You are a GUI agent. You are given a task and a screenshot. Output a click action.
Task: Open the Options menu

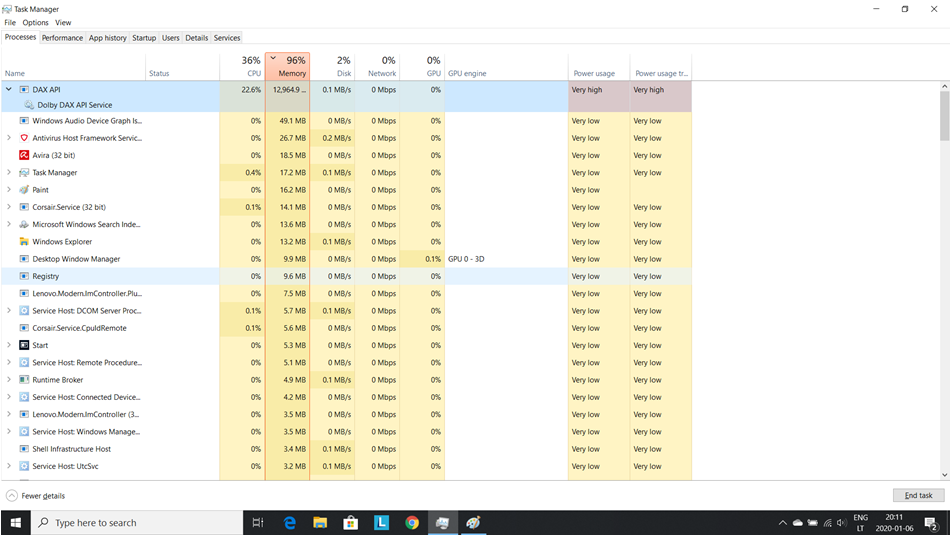(35, 22)
